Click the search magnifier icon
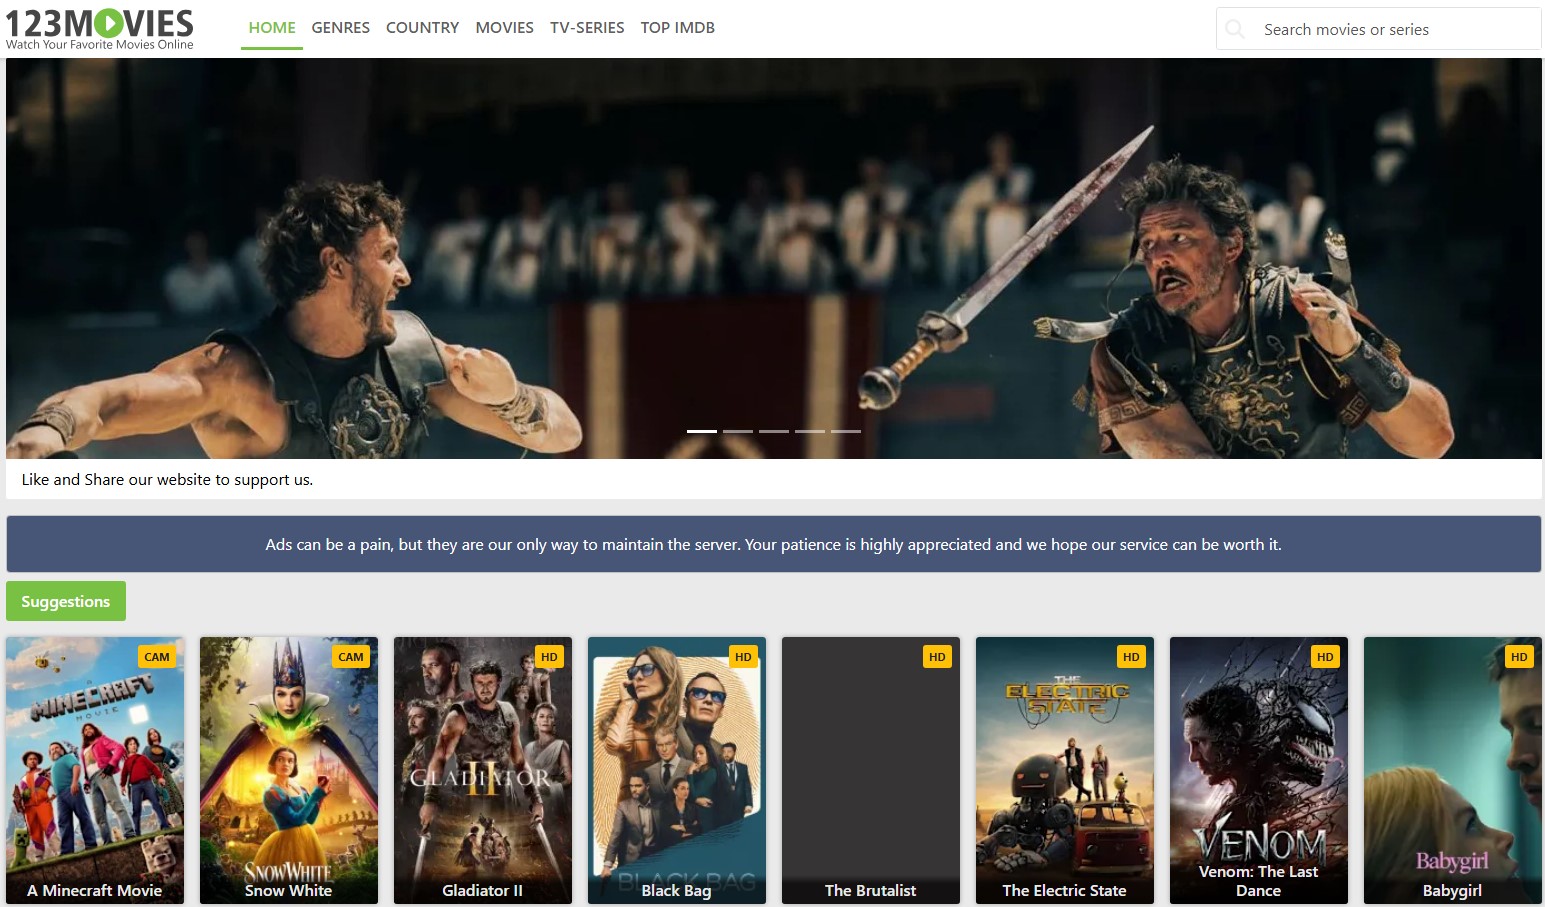Viewport: 1545px width, 907px height. (x=1236, y=29)
